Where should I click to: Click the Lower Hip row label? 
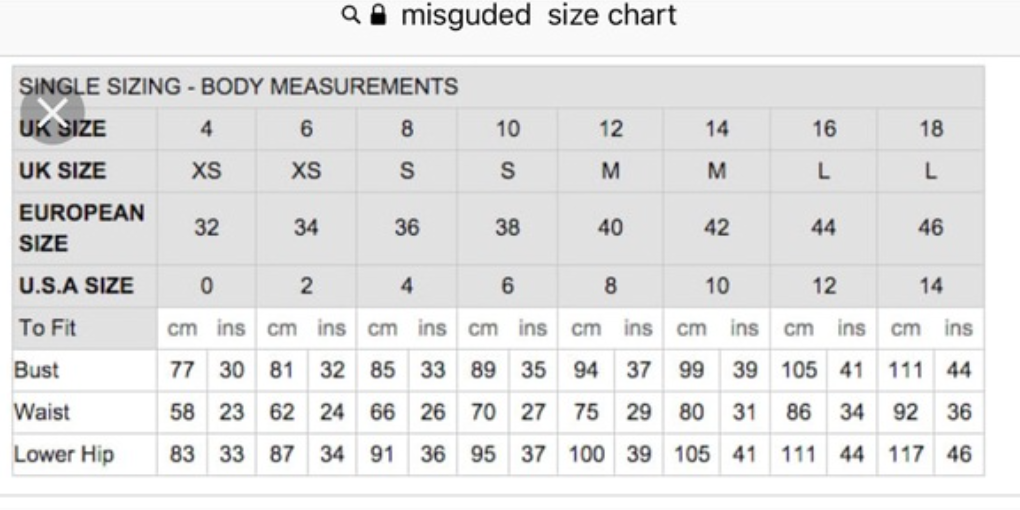(64, 454)
